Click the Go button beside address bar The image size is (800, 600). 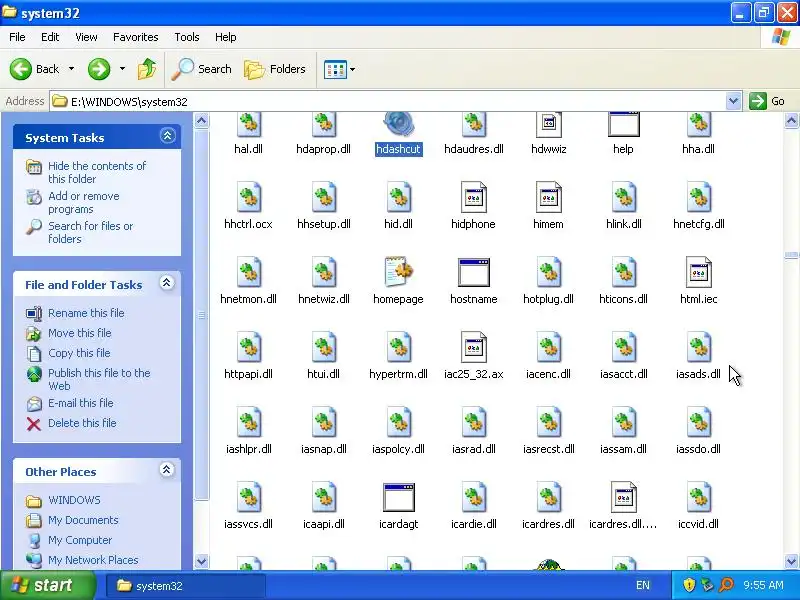coord(767,101)
